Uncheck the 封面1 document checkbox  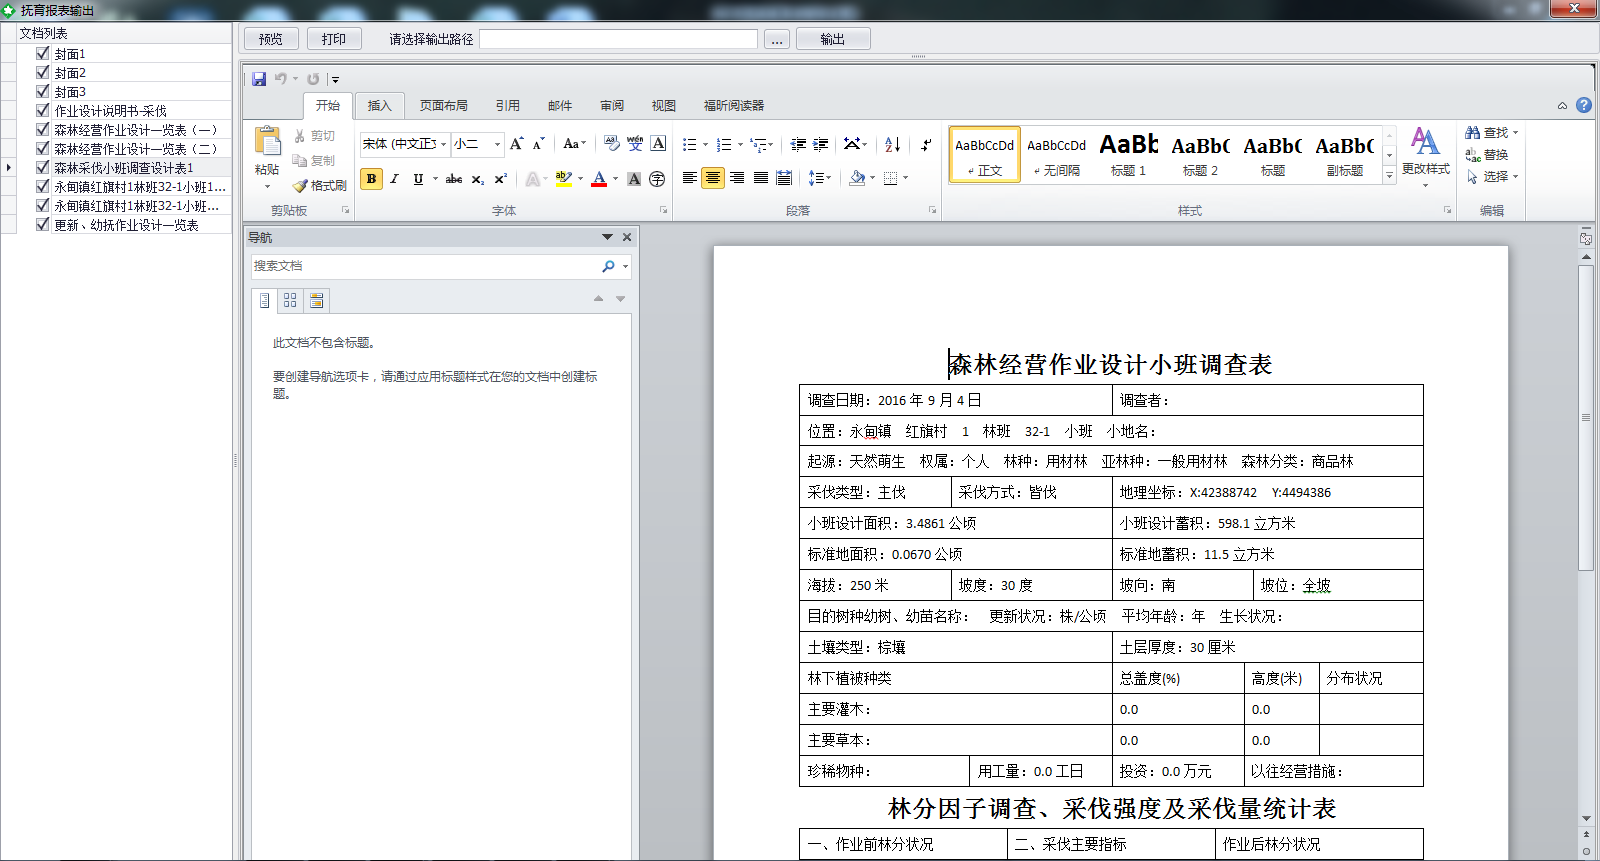click(x=42, y=53)
